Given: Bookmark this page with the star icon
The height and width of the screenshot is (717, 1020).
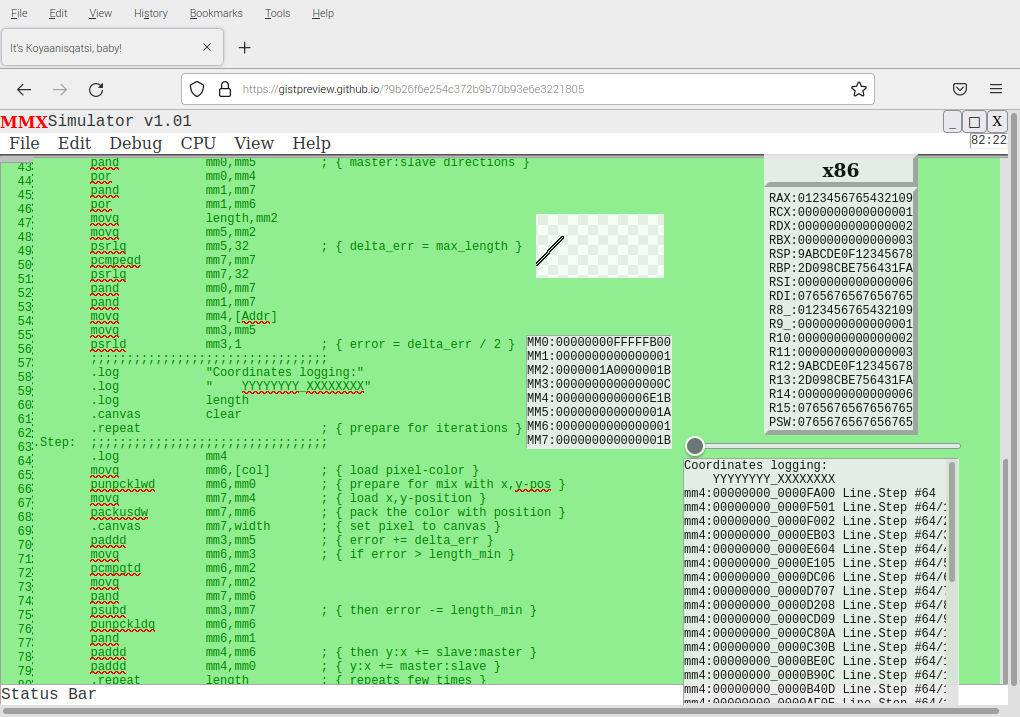Looking at the screenshot, I should tap(858, 89).
